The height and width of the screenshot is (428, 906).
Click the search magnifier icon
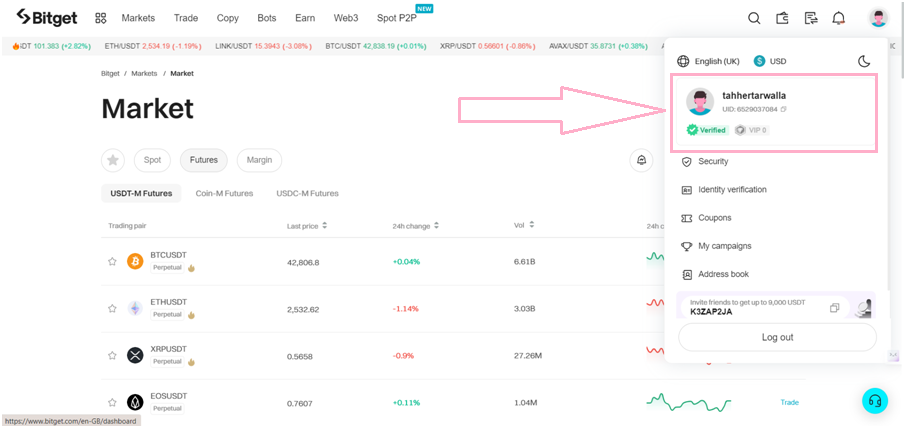pyautogui.click(x=754, y=18)
